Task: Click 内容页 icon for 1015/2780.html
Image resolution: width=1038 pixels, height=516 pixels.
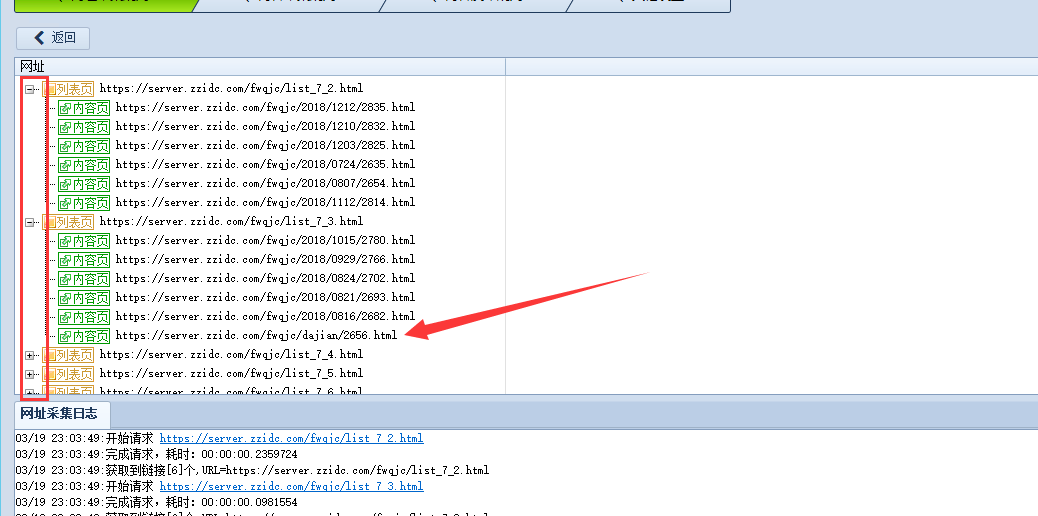Action: pos(83,241)
